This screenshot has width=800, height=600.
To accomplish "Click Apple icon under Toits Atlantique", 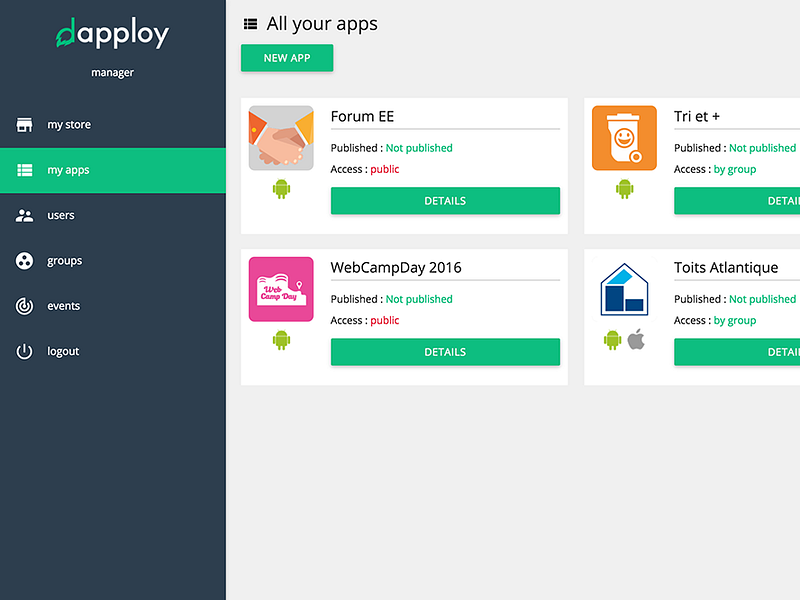I will (636, 339).
